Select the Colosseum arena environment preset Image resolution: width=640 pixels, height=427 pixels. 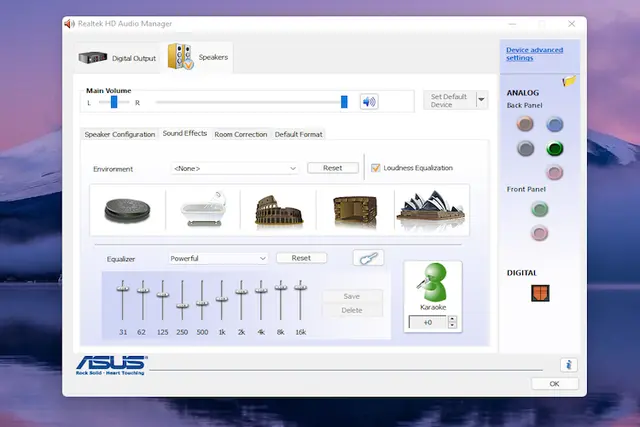coord(279,210)
